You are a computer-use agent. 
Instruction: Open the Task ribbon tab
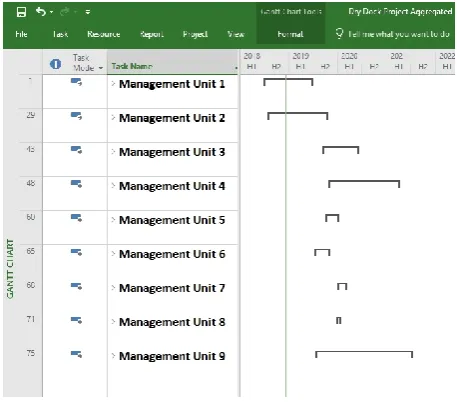60,34
